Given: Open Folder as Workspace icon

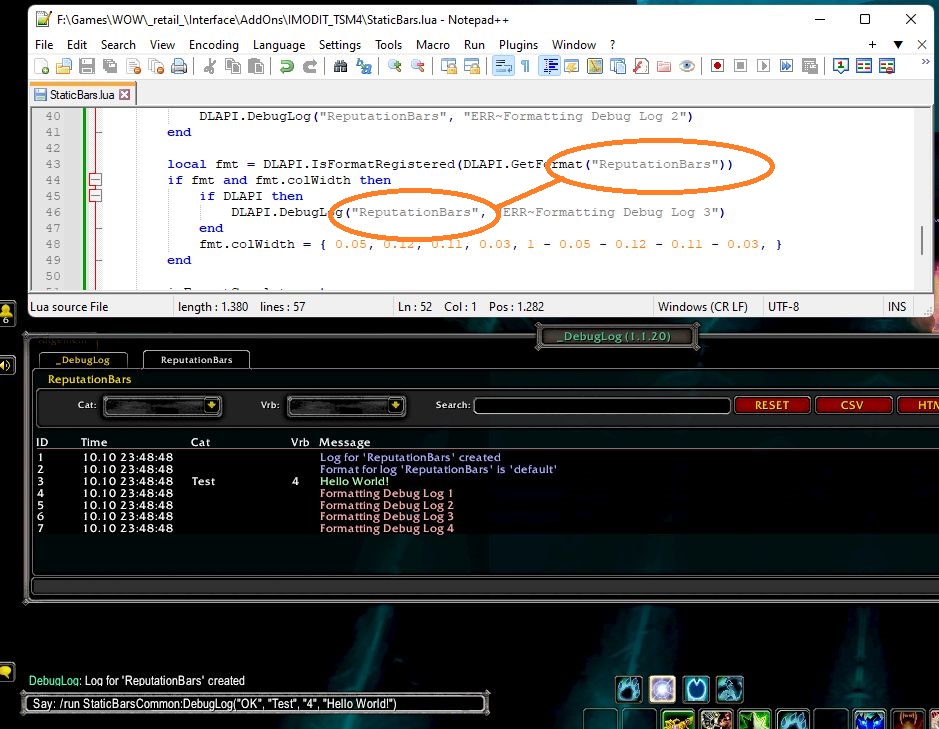Looking at the screenshot, I should click(x=664, y=66).
